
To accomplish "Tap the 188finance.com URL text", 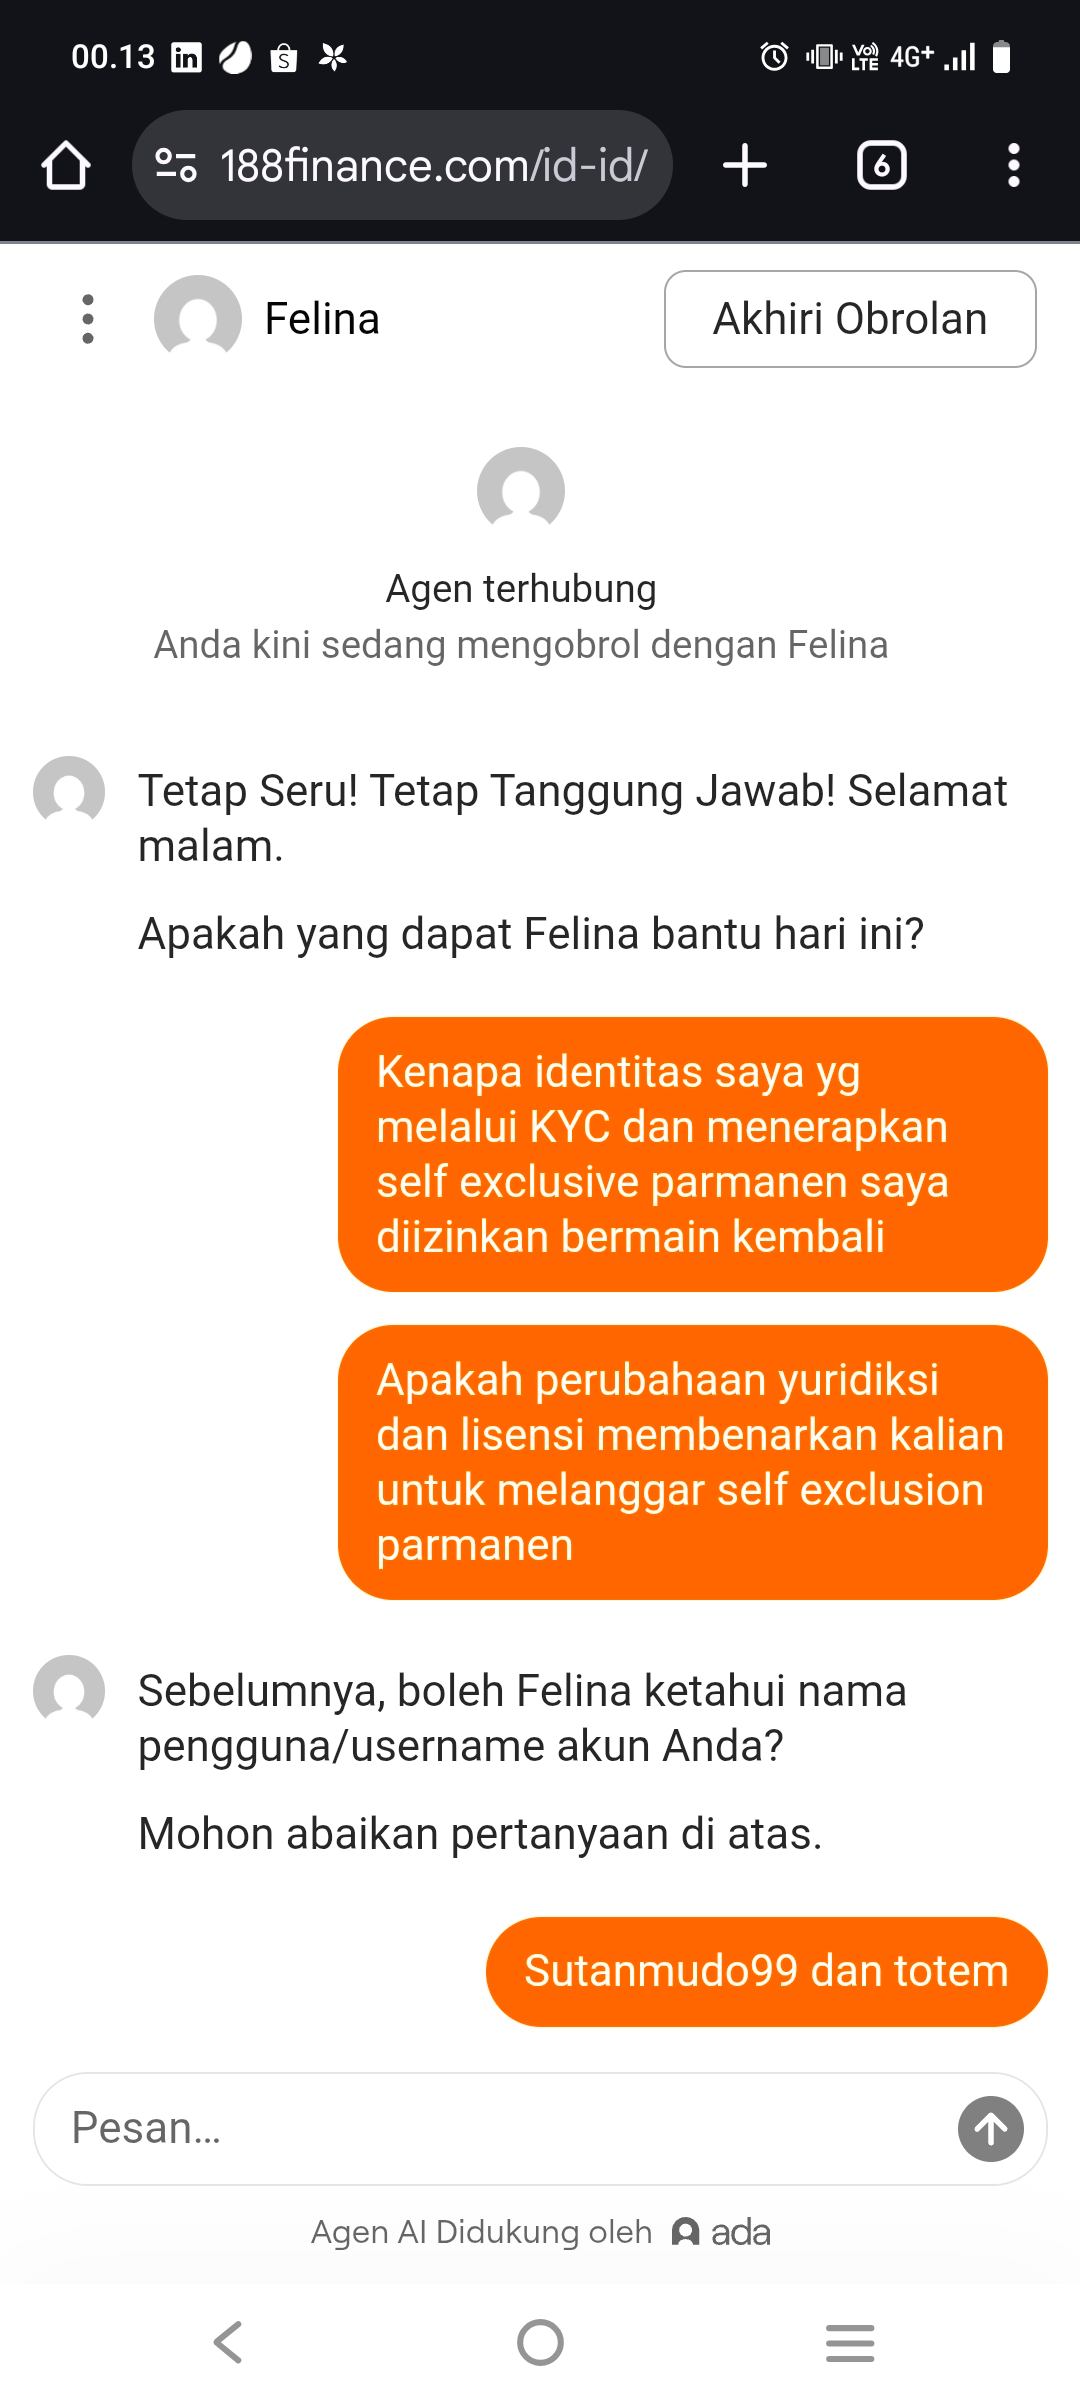I will coord(434,165).
